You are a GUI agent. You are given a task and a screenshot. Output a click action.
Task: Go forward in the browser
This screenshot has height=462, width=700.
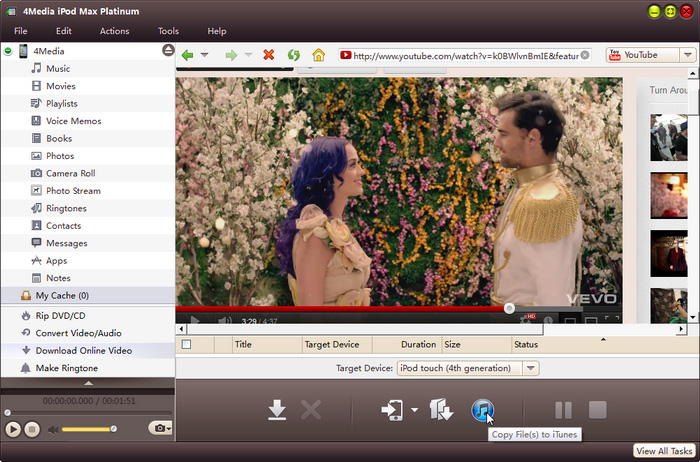[231, 55]
